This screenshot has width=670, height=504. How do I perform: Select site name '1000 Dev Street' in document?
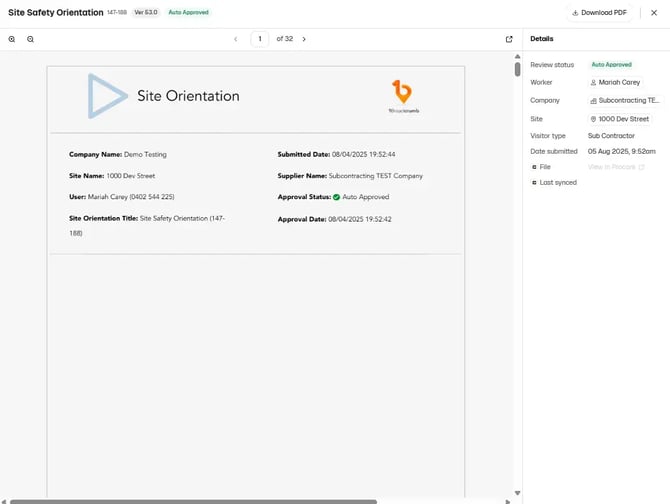131,176
